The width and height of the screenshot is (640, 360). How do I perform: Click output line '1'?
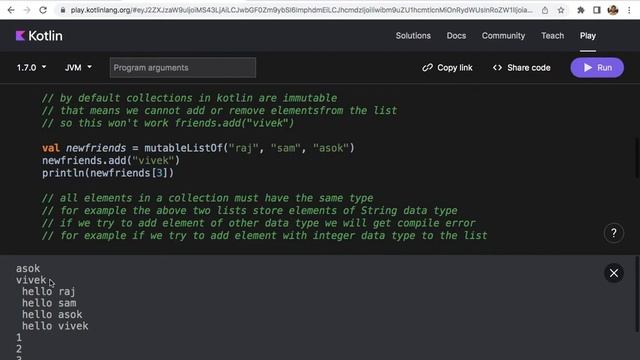pos(19,338)
